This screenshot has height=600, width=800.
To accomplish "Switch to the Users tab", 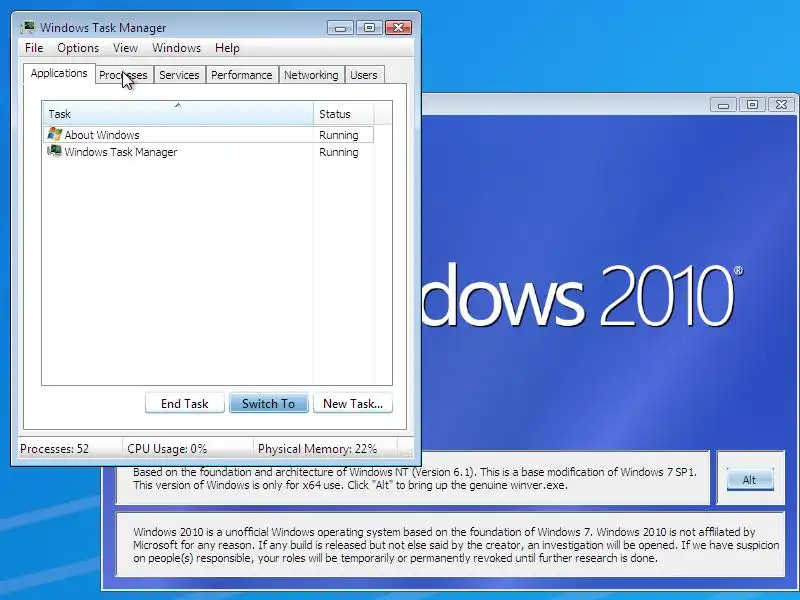I will 364,75.
